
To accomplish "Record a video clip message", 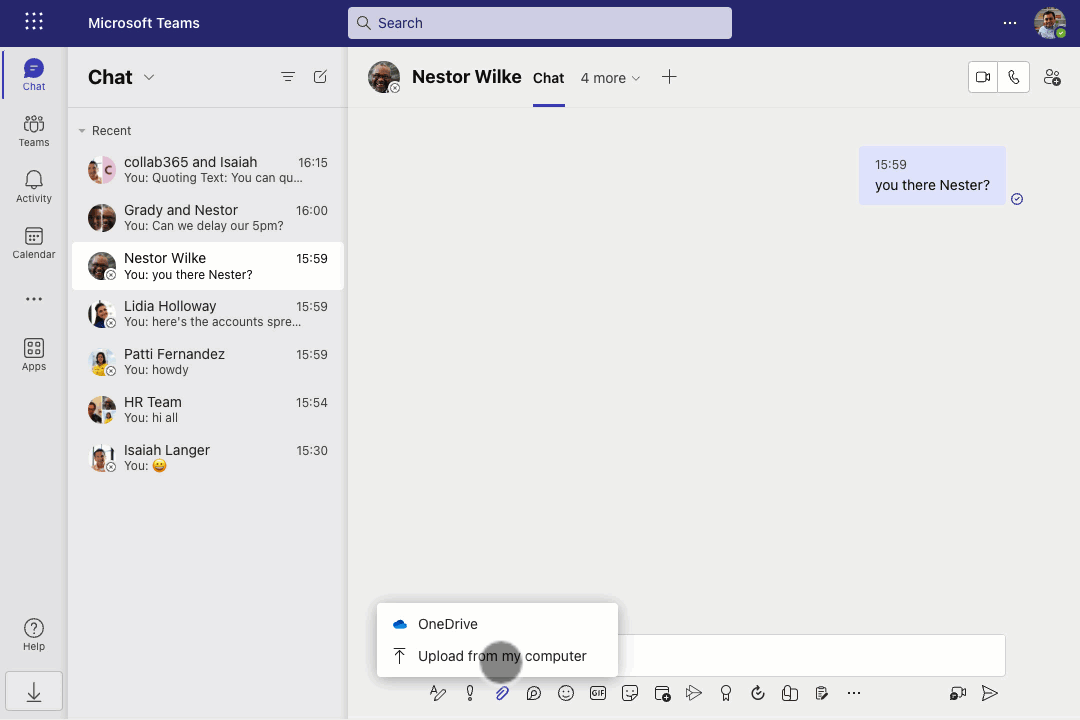I will click(957, 693).
